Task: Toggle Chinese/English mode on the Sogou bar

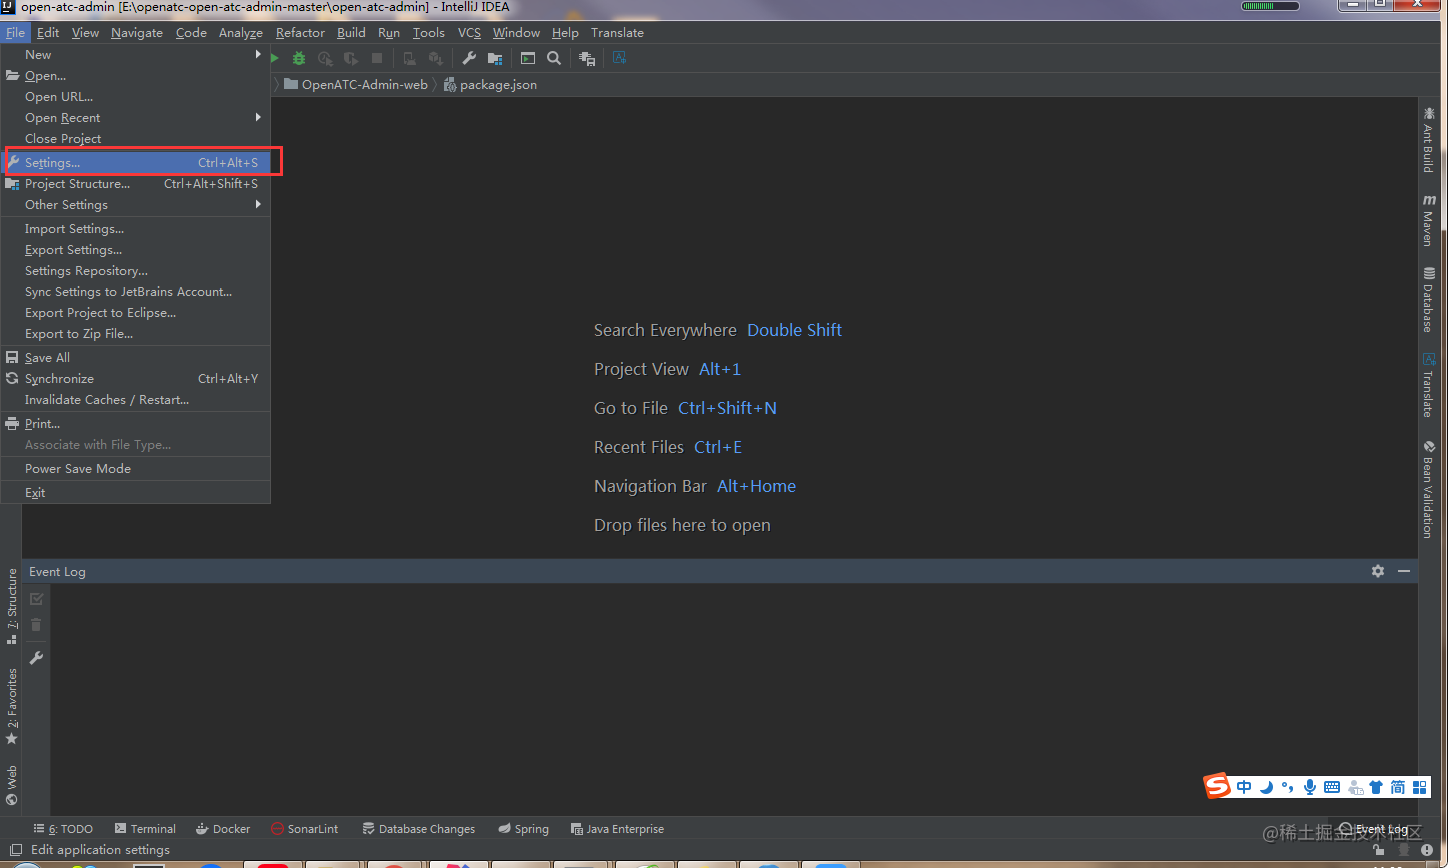Action: (x=1244, y=787)
